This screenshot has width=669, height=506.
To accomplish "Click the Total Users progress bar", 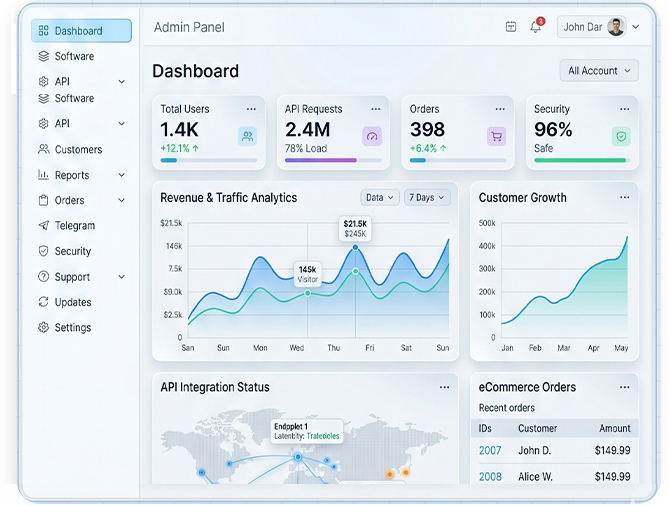I will [x=209, y=160].
